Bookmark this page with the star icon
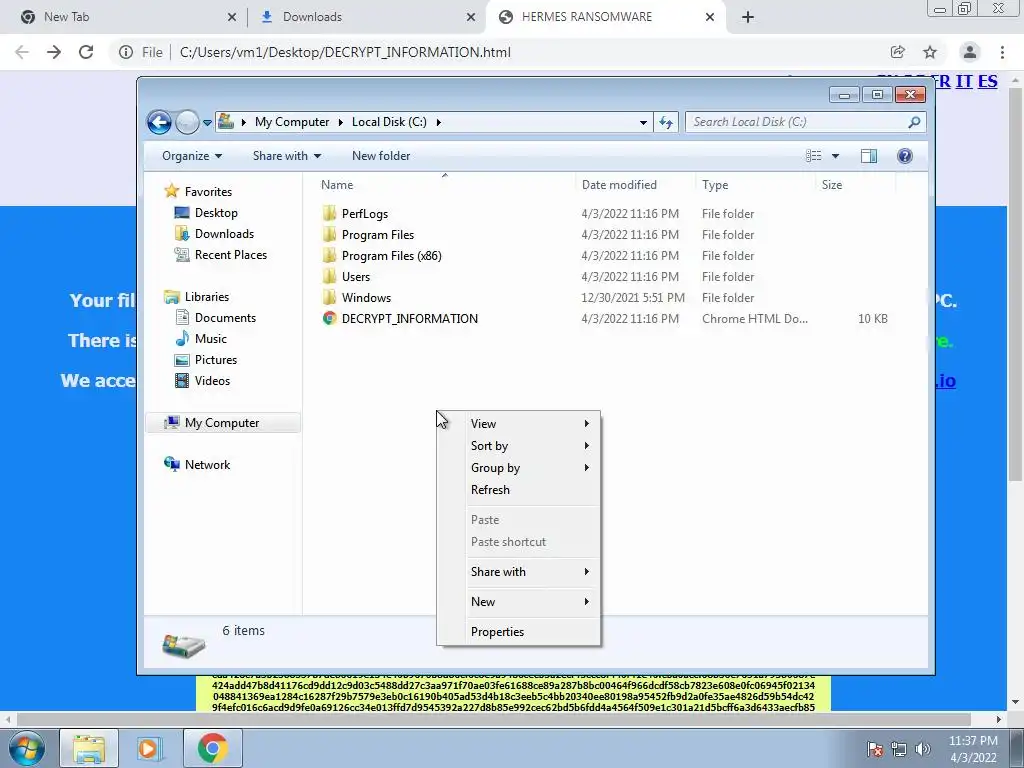The width and height of the screenshot is (1024, 768). tap(930, 52)
